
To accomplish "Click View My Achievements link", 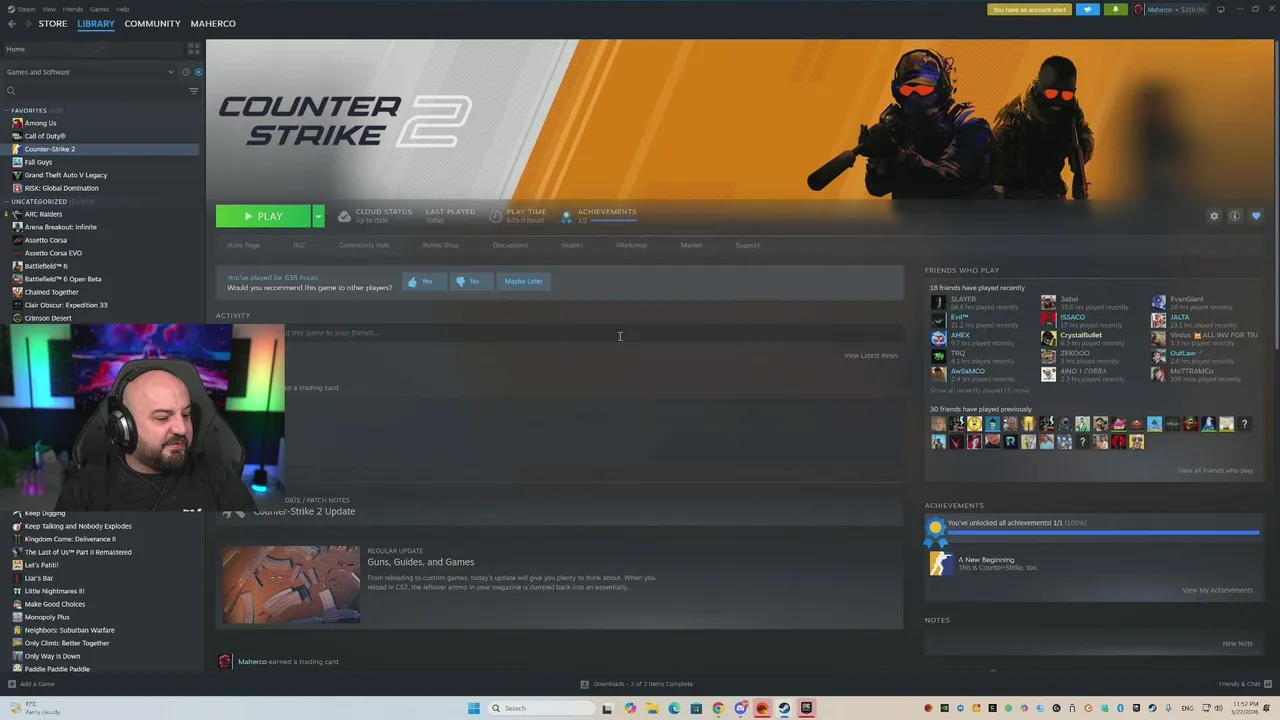I will [1217, 590].
